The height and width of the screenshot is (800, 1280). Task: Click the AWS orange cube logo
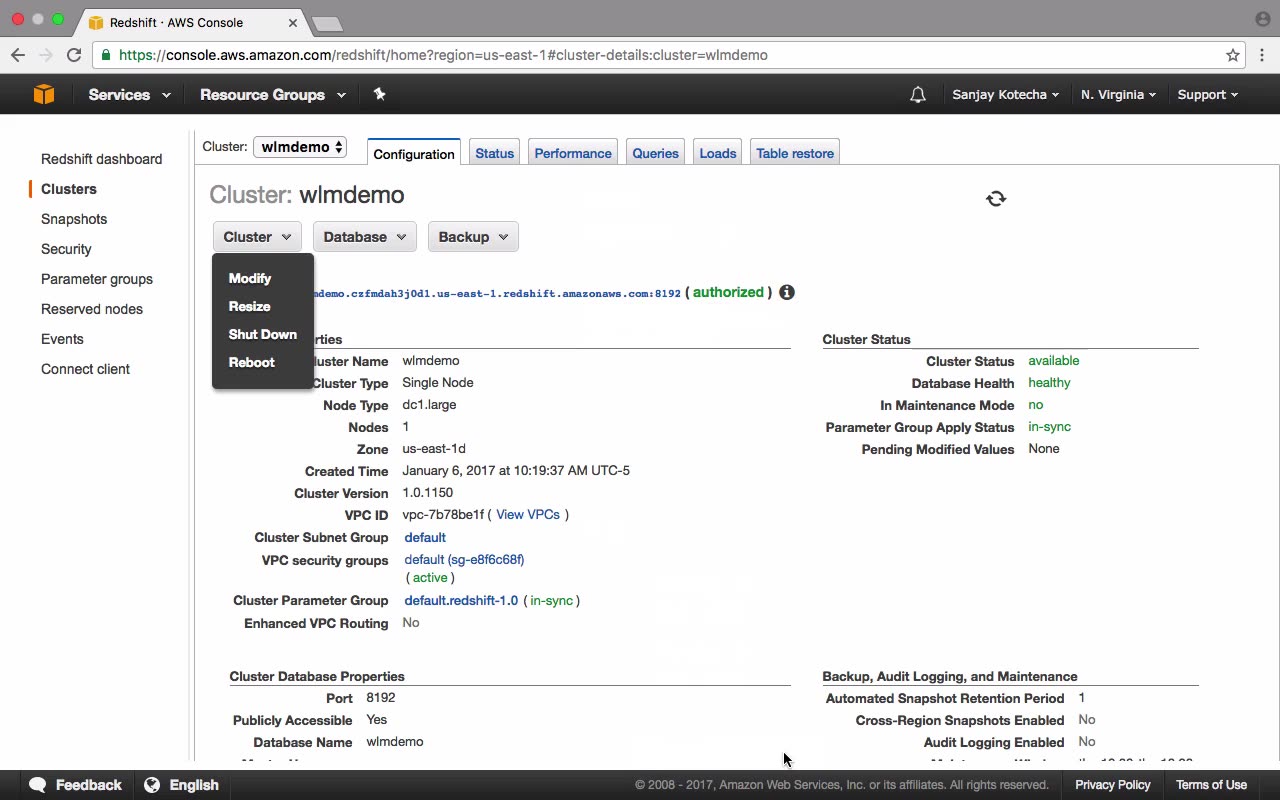pos(44,95)
